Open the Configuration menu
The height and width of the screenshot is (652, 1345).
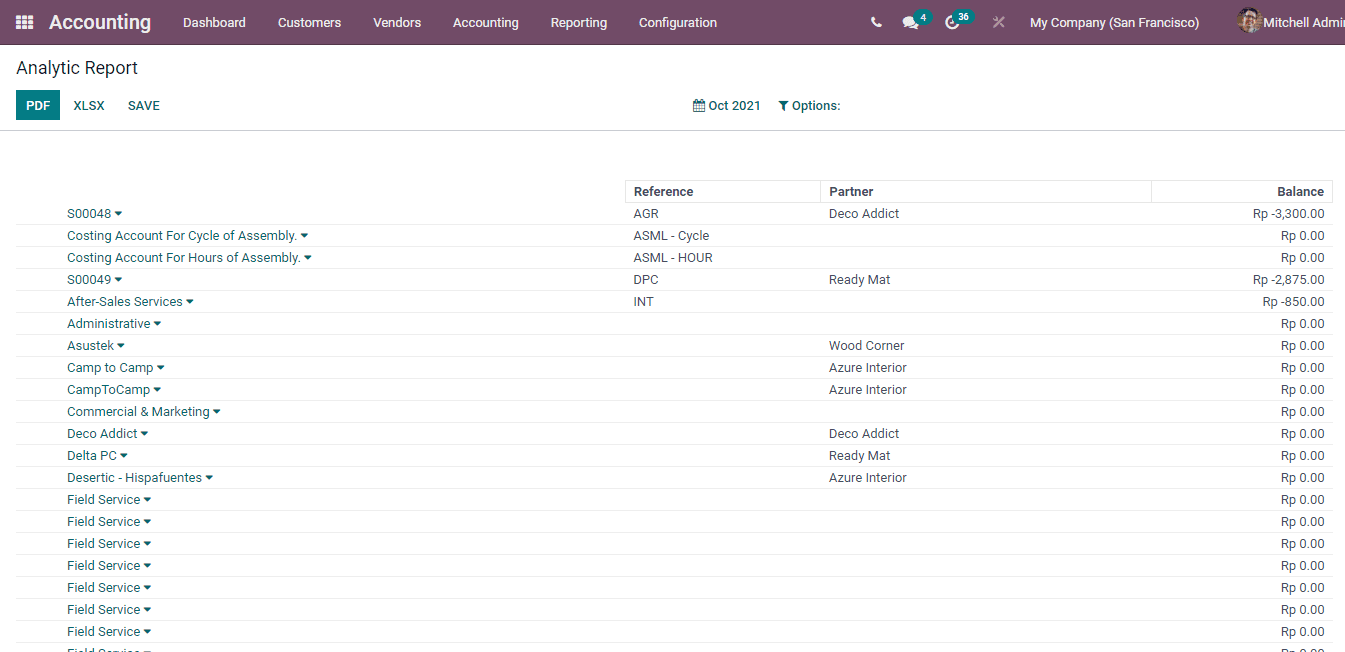677,22
